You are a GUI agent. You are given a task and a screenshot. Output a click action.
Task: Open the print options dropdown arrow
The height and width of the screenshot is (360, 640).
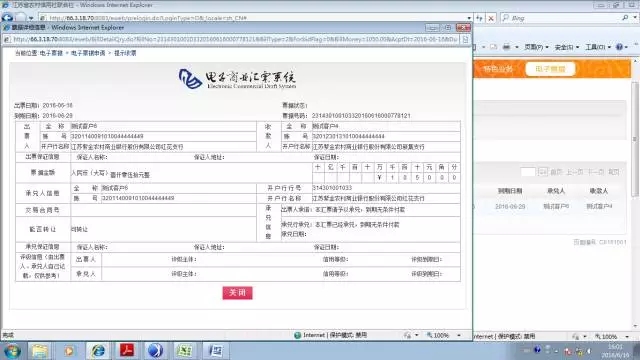pyautogui.click(x=517, y=47)
